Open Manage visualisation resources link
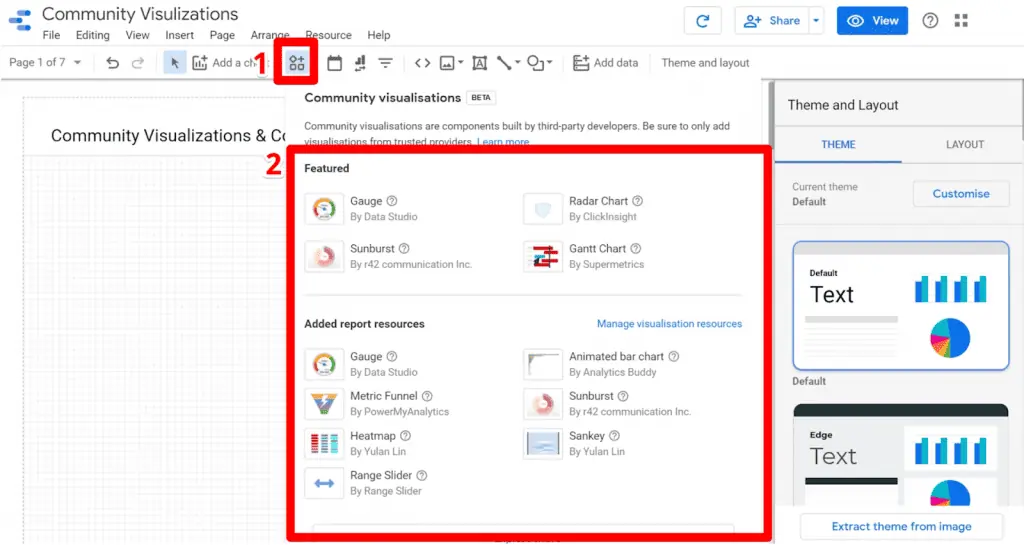This screenshot has height=545, width=1024. 669,324
